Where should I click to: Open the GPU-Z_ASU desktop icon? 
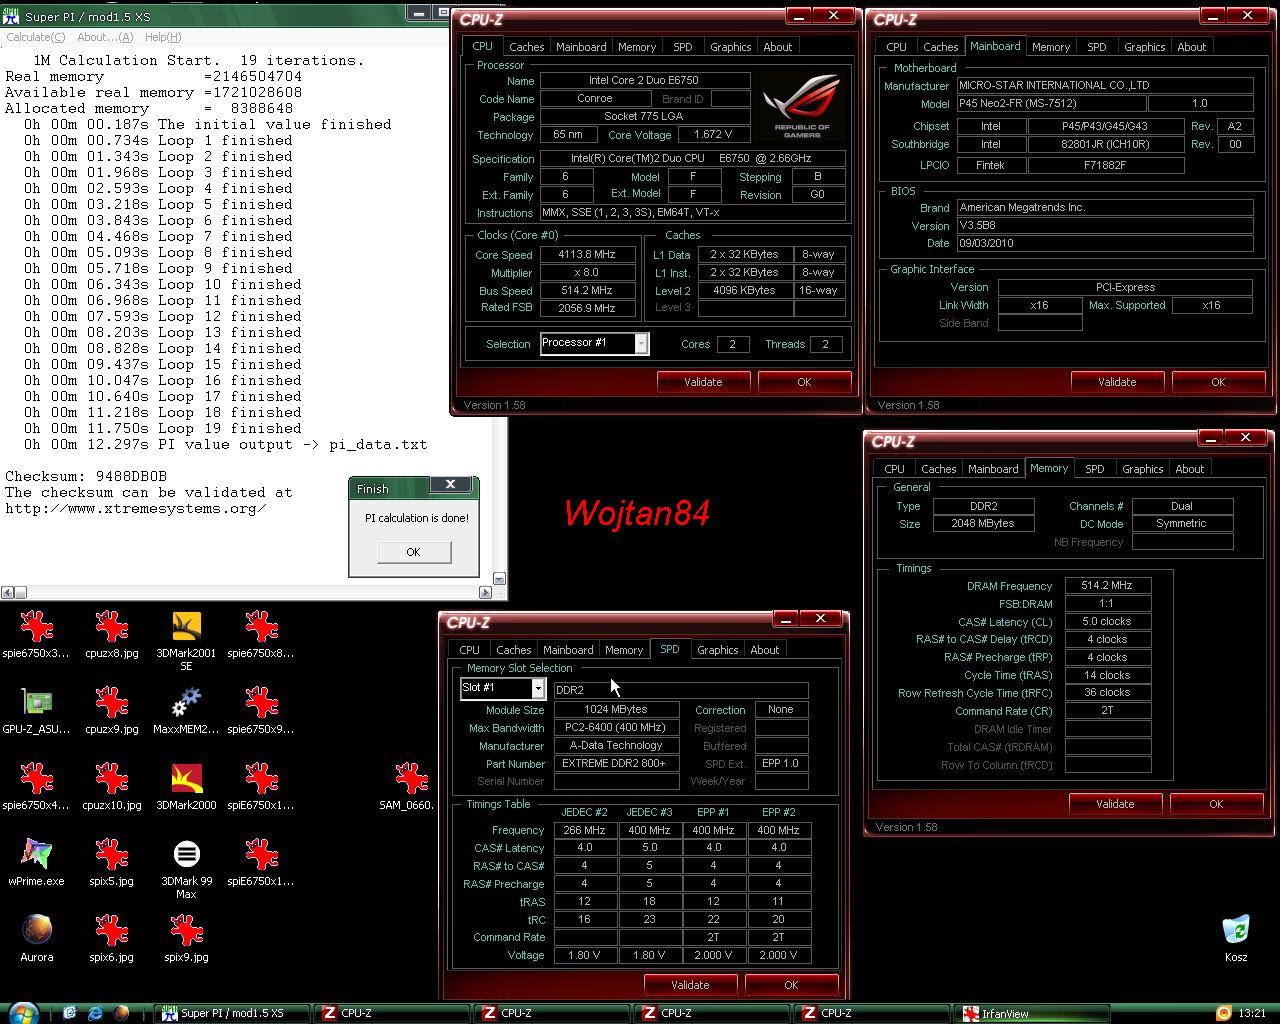(x=37, y=711)
